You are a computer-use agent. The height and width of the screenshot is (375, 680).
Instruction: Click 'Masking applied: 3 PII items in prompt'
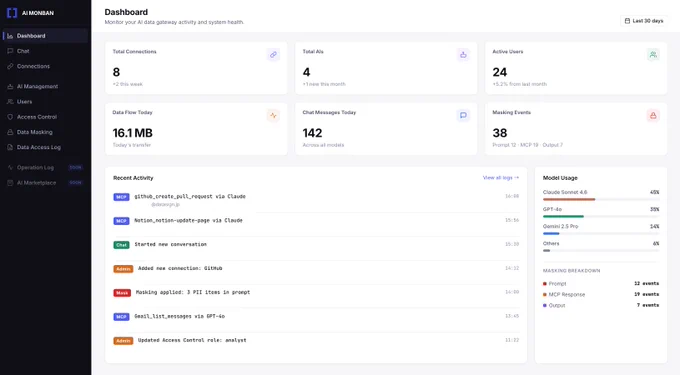(x=193, y=292)
